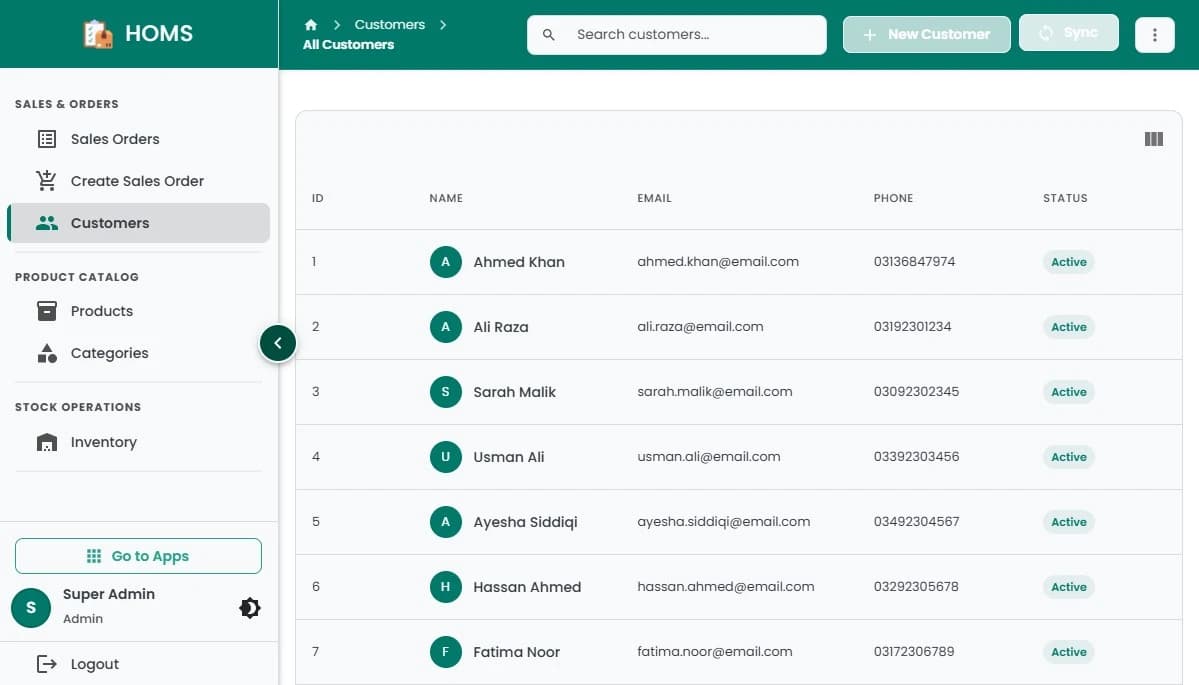Click the Logout door icon
The image size is (1199, 685).
(47, 664)
